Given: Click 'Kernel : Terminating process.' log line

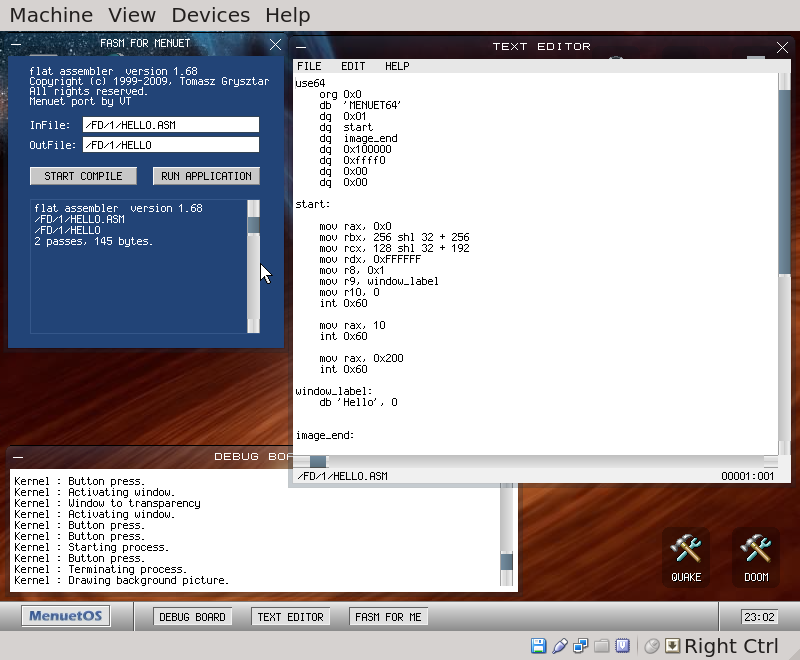Looking at the screenshot, I should 101,569.
